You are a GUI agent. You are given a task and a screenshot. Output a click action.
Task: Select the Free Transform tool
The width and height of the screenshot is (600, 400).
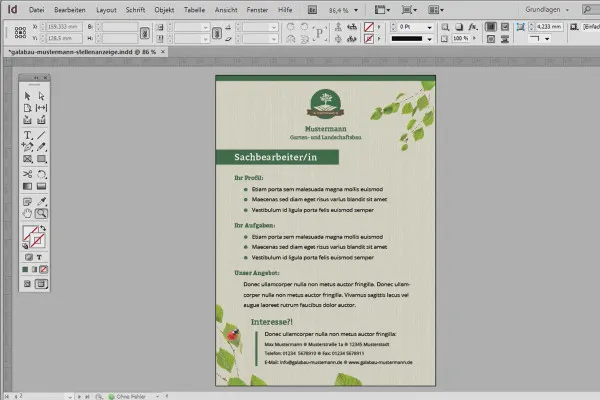pos(41,174)
